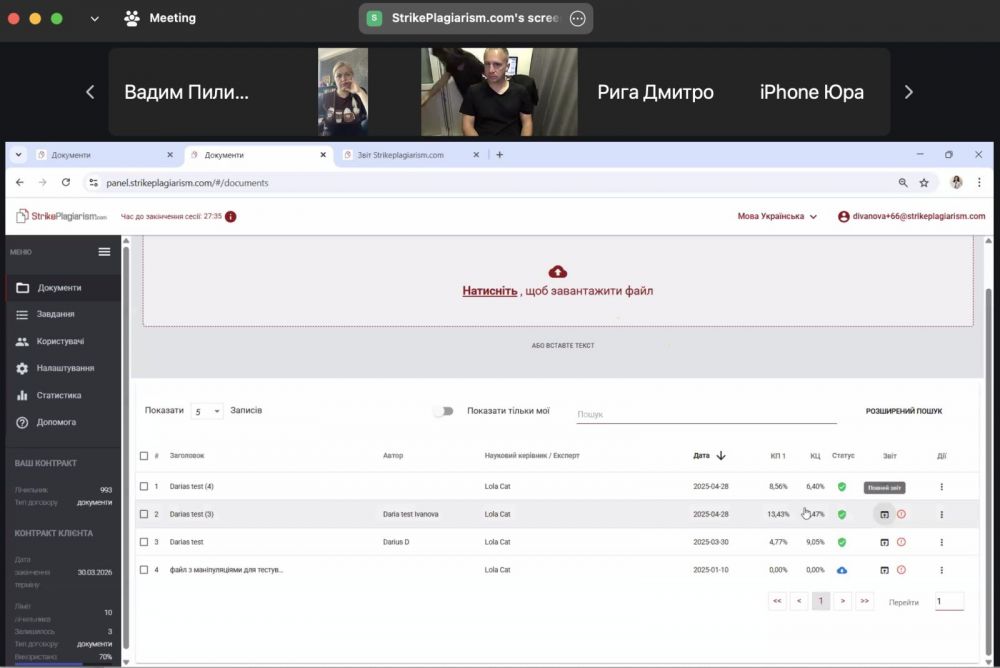Tick the select-all checkbox in table header
The width and height of the screenshot is (1000, 668).
[x=143, y=456]
